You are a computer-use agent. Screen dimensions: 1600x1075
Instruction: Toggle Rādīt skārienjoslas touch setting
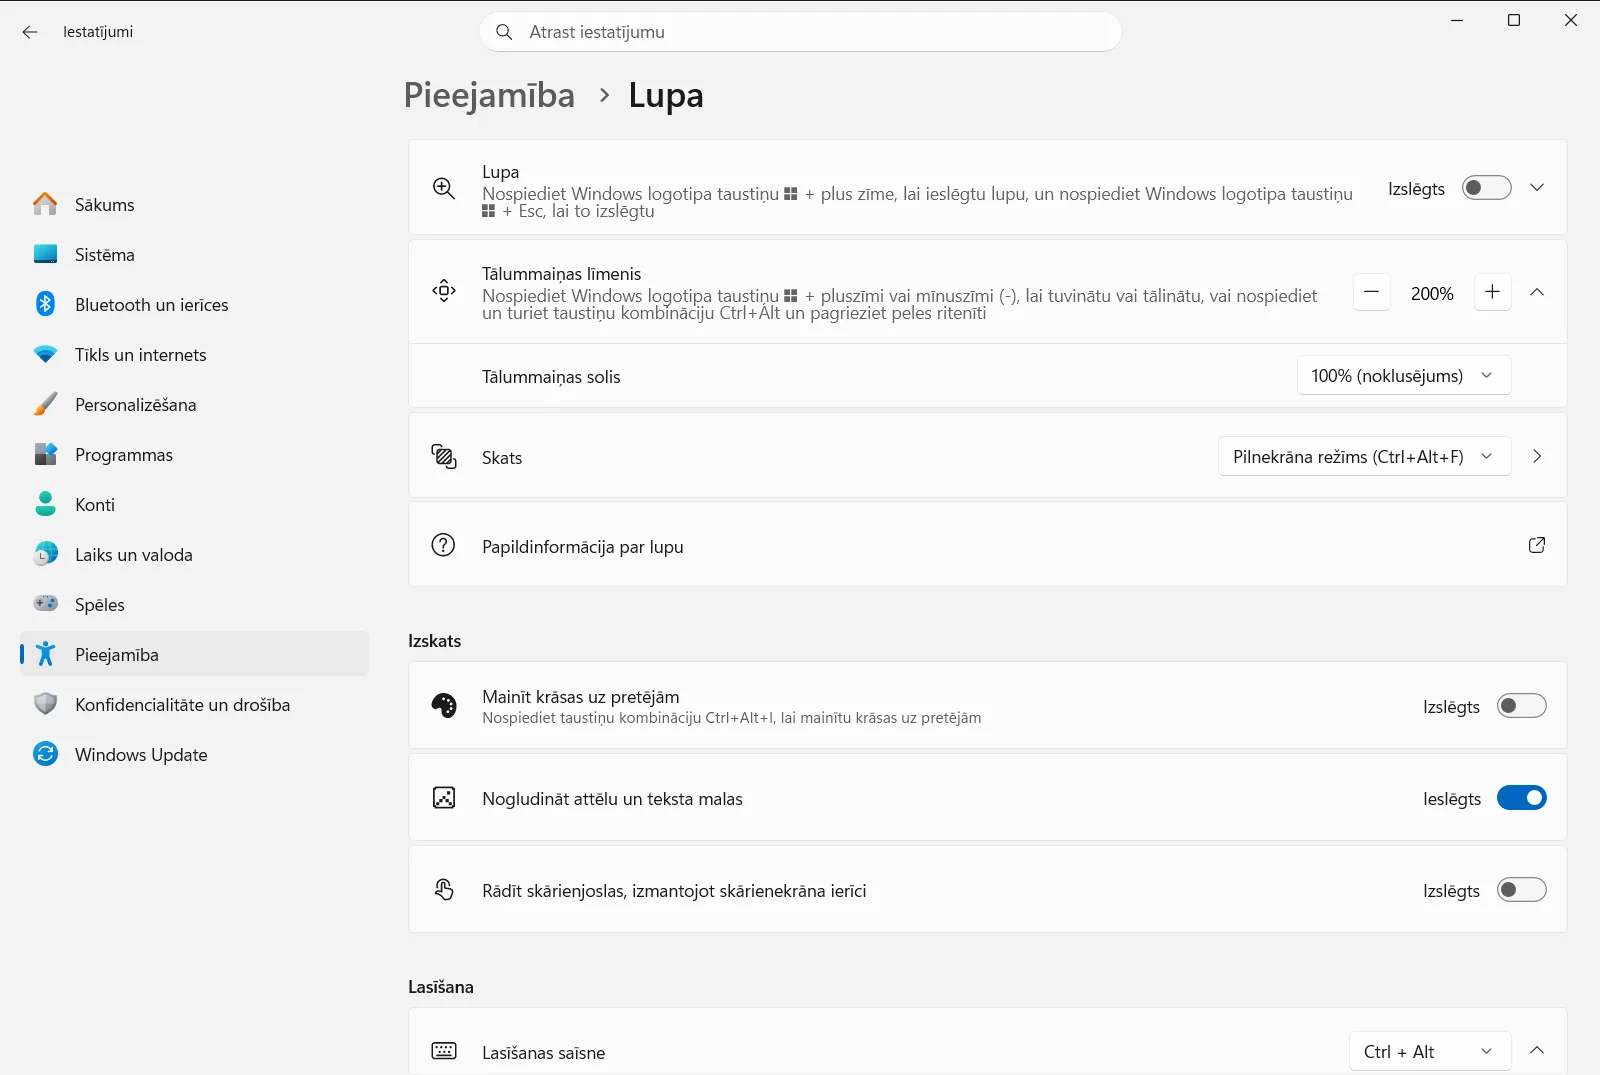coord(1522,890)
